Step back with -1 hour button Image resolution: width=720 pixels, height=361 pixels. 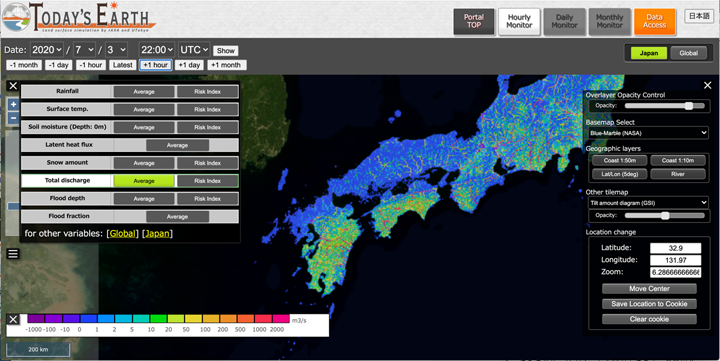coord(91,65)
